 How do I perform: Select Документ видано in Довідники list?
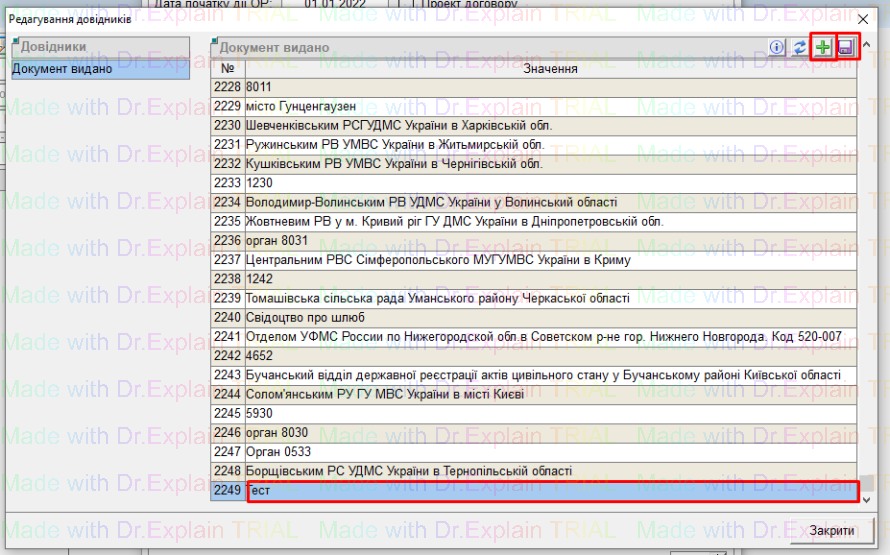pos(98,69)
